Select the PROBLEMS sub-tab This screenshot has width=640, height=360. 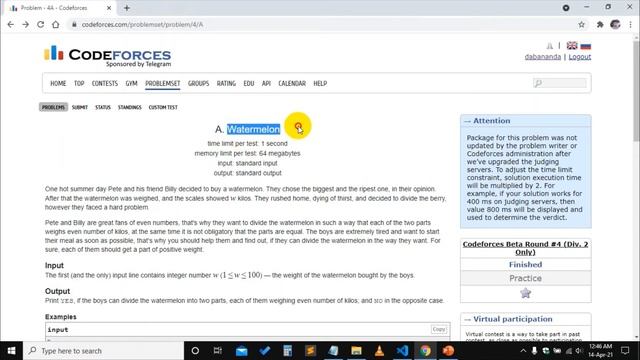click(x=53, y=107)
